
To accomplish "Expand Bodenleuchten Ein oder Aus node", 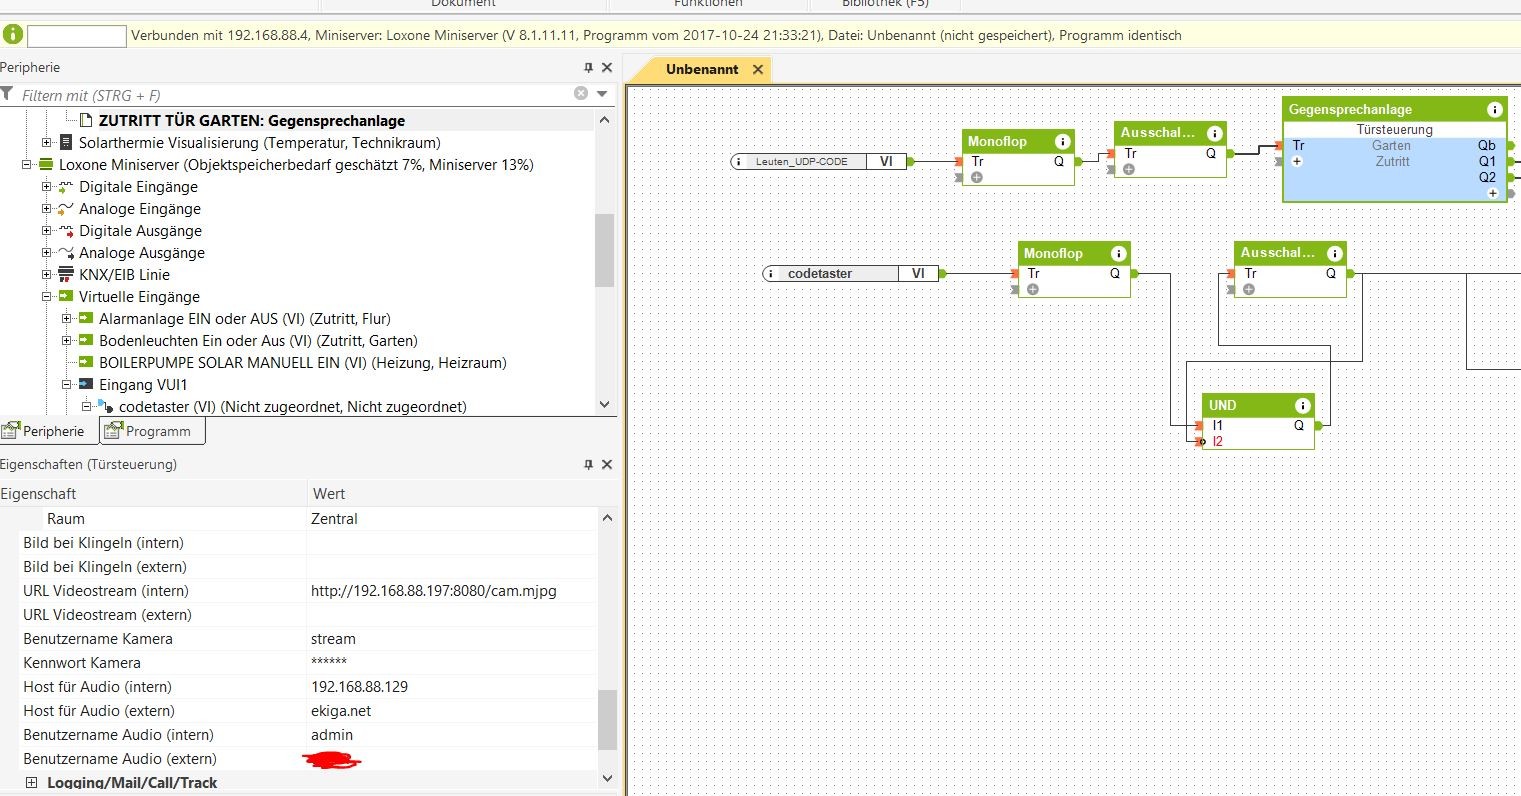I will point(66,341).
